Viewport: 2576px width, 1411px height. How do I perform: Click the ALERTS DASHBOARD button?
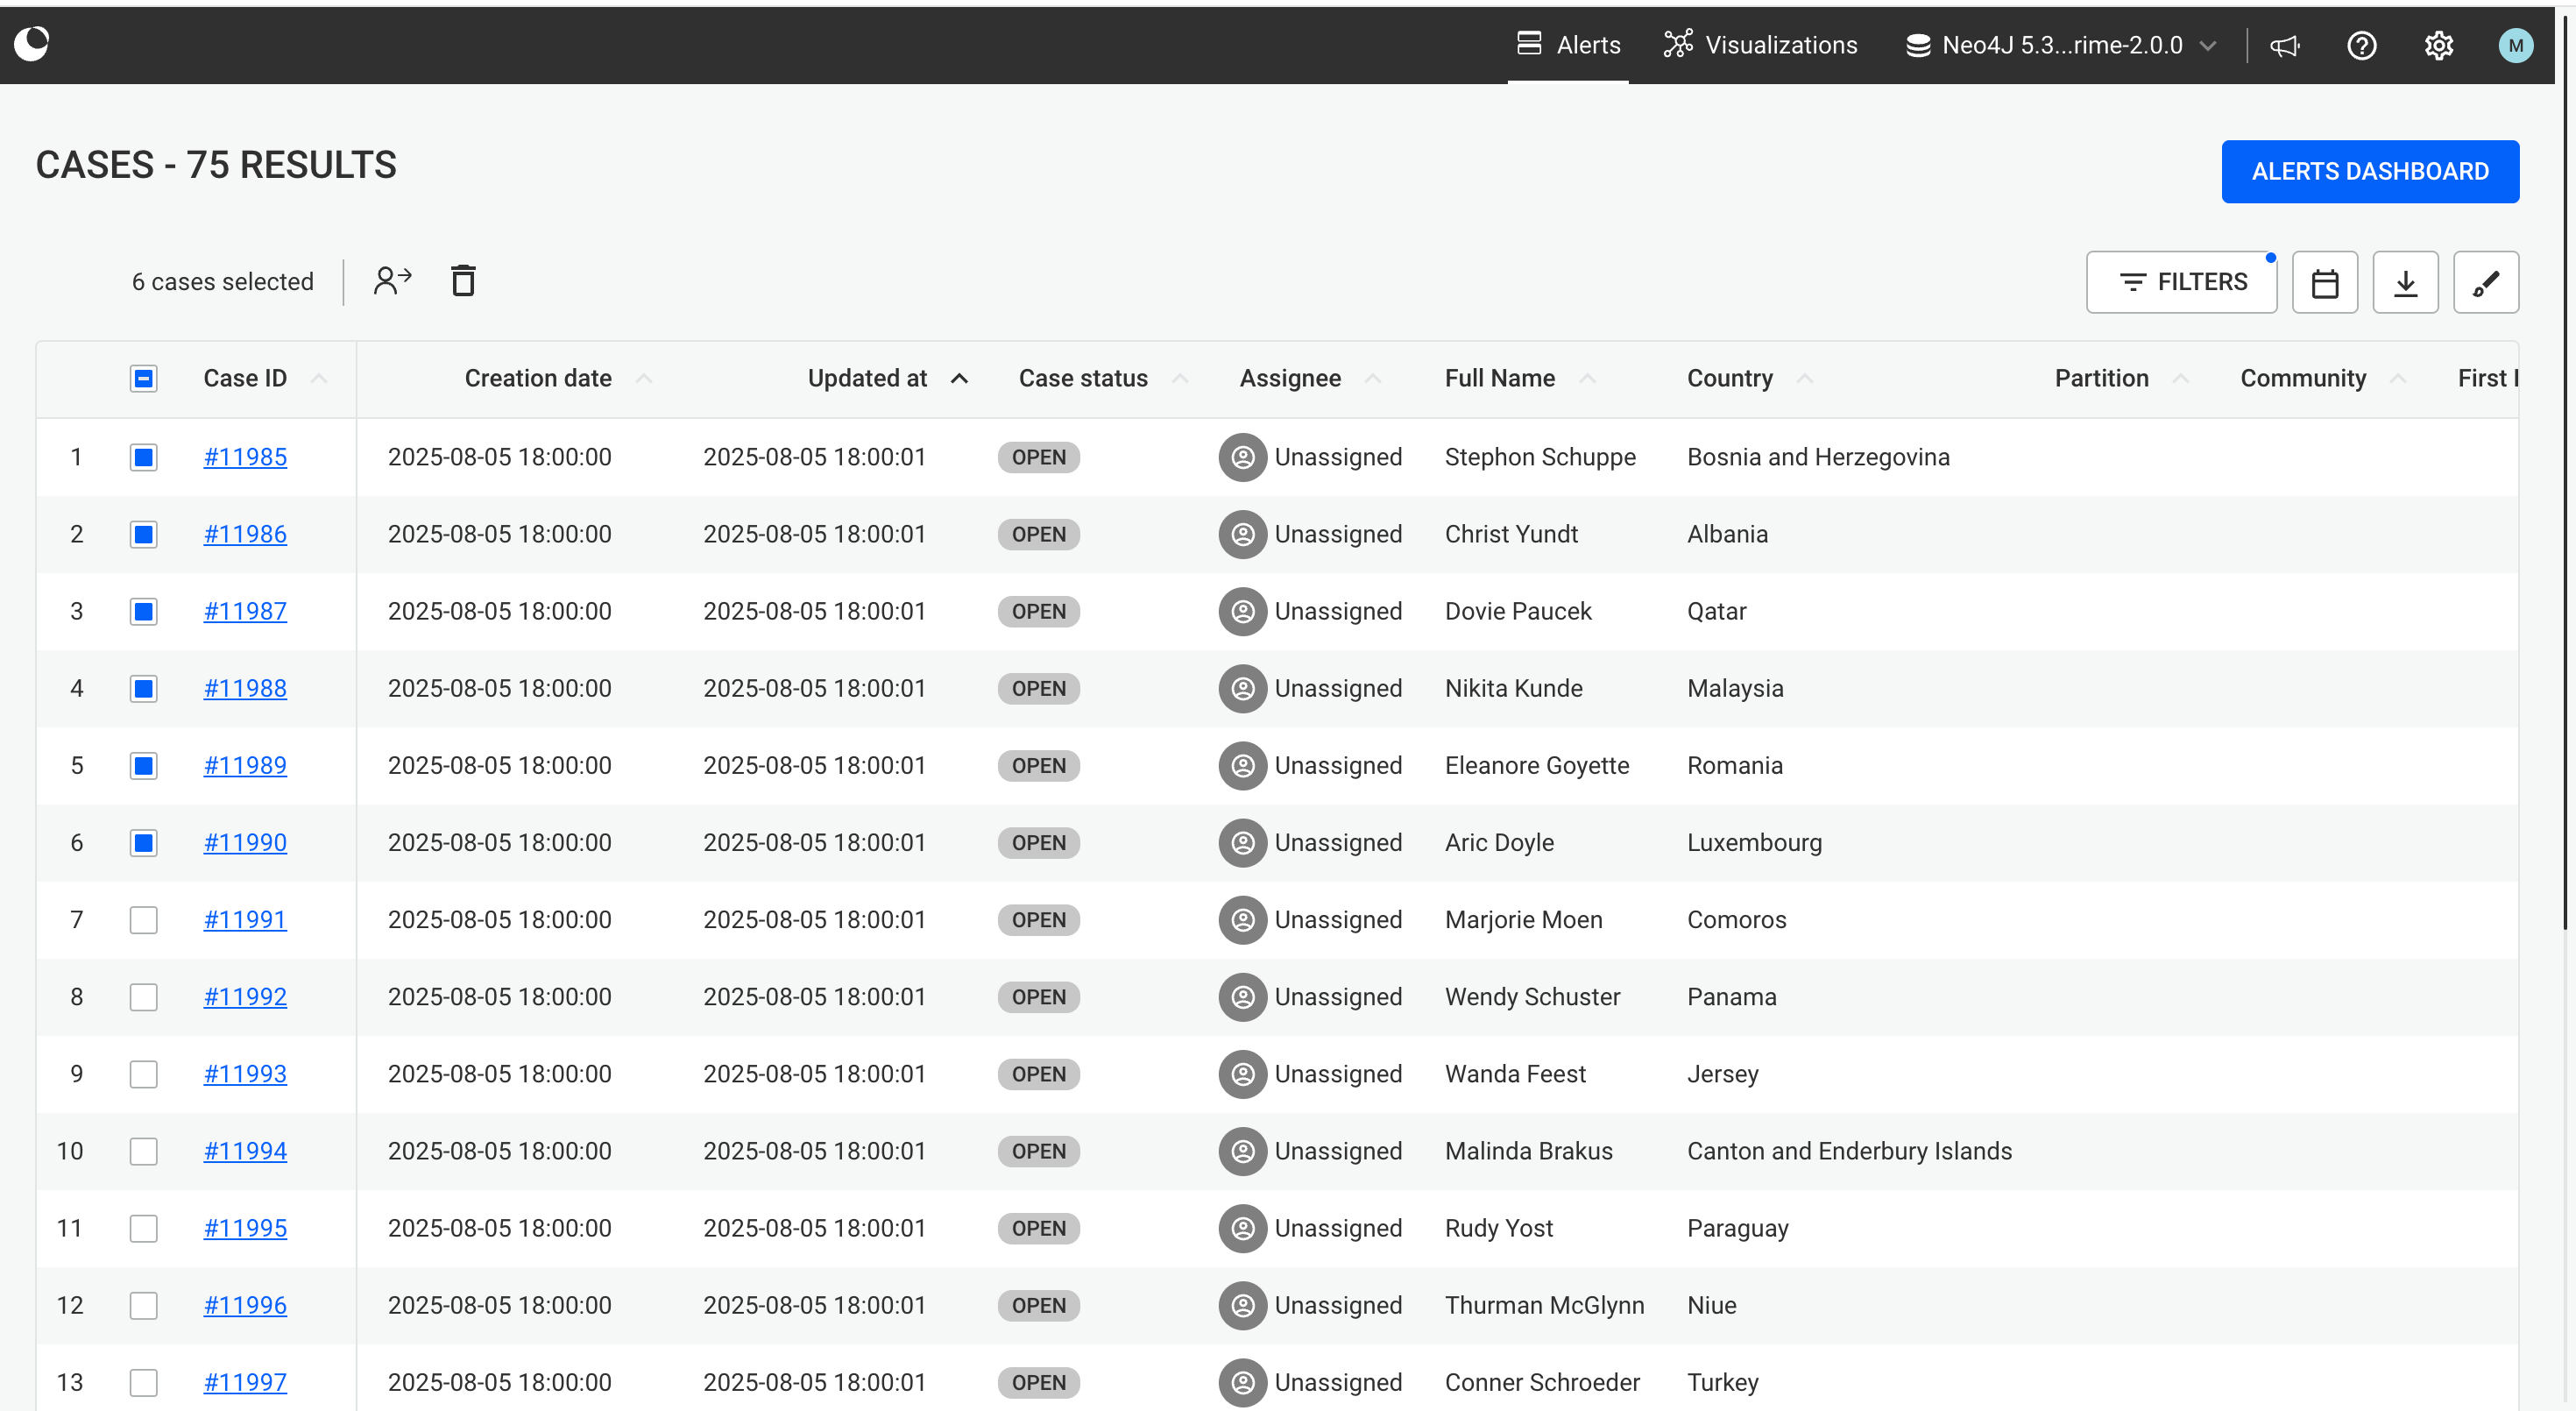tap(2369, 172)
